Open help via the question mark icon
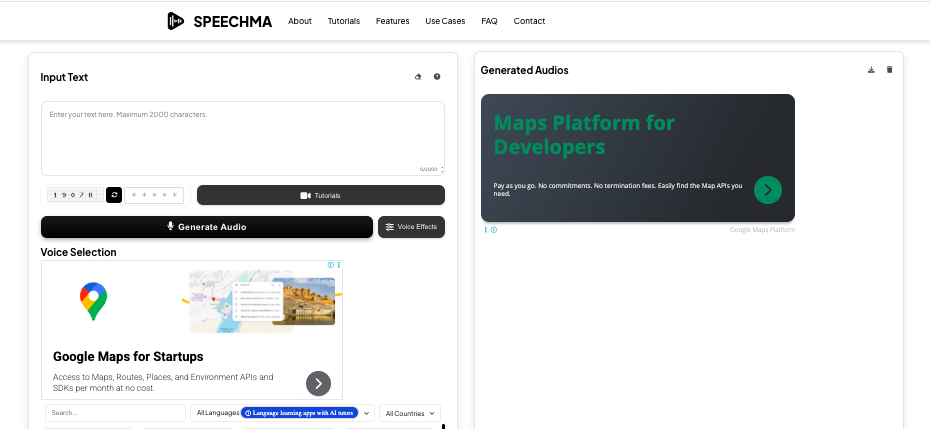 point(437,77)
